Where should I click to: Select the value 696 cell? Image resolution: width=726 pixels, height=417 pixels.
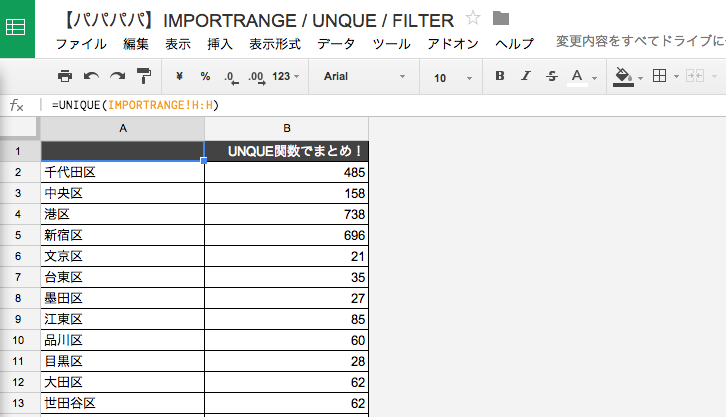pos(287,235)
